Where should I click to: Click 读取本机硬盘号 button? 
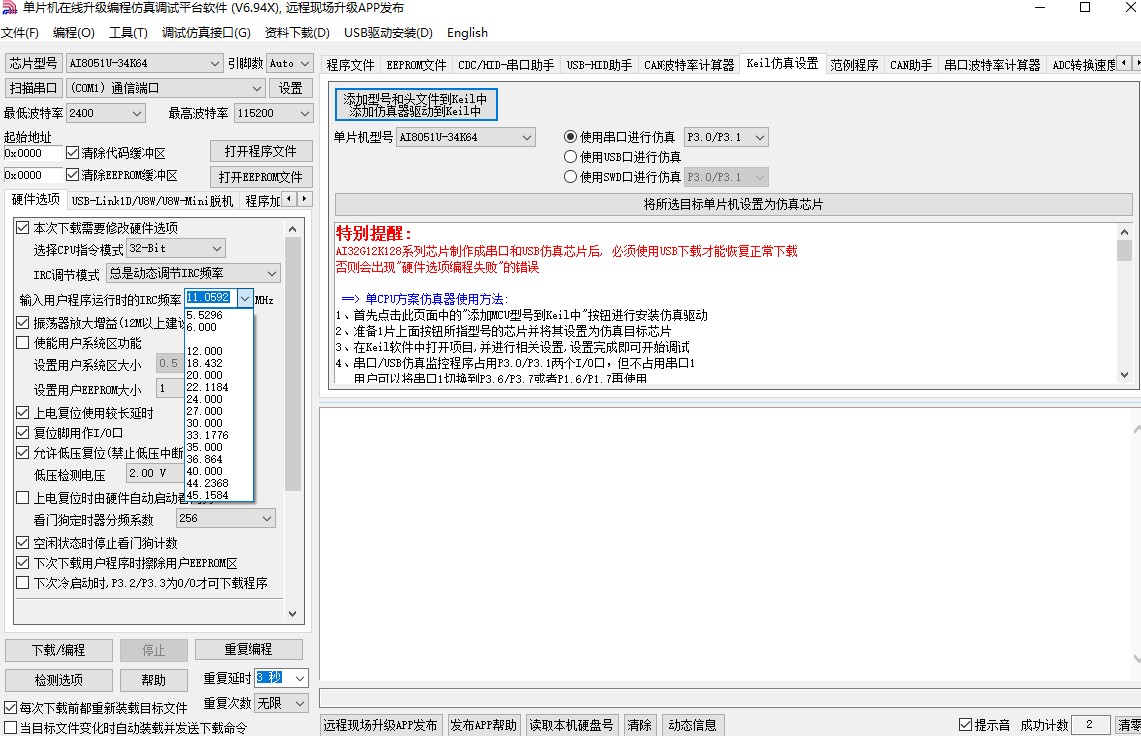pos(571,725)
